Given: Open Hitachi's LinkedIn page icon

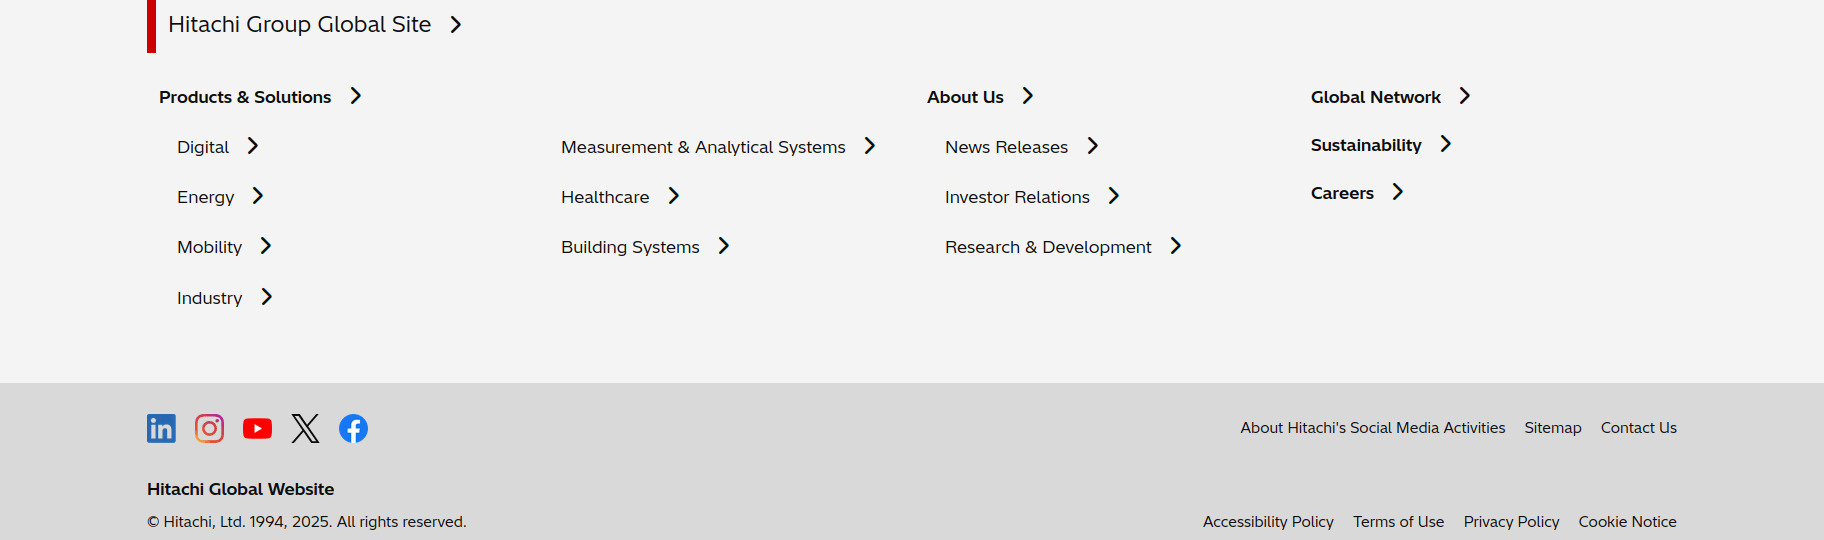Looking at the screenshot, I should point(161,428).
